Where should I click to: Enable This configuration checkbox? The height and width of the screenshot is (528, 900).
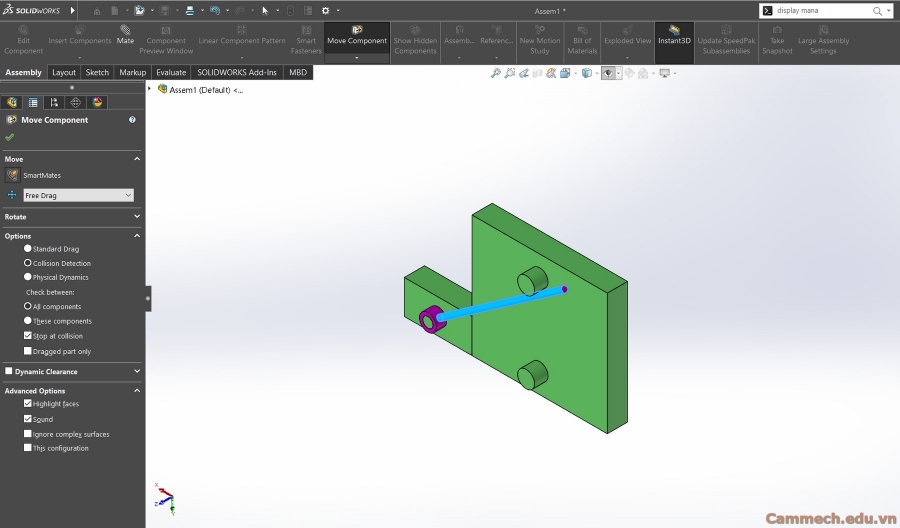[x=28, y=448]
